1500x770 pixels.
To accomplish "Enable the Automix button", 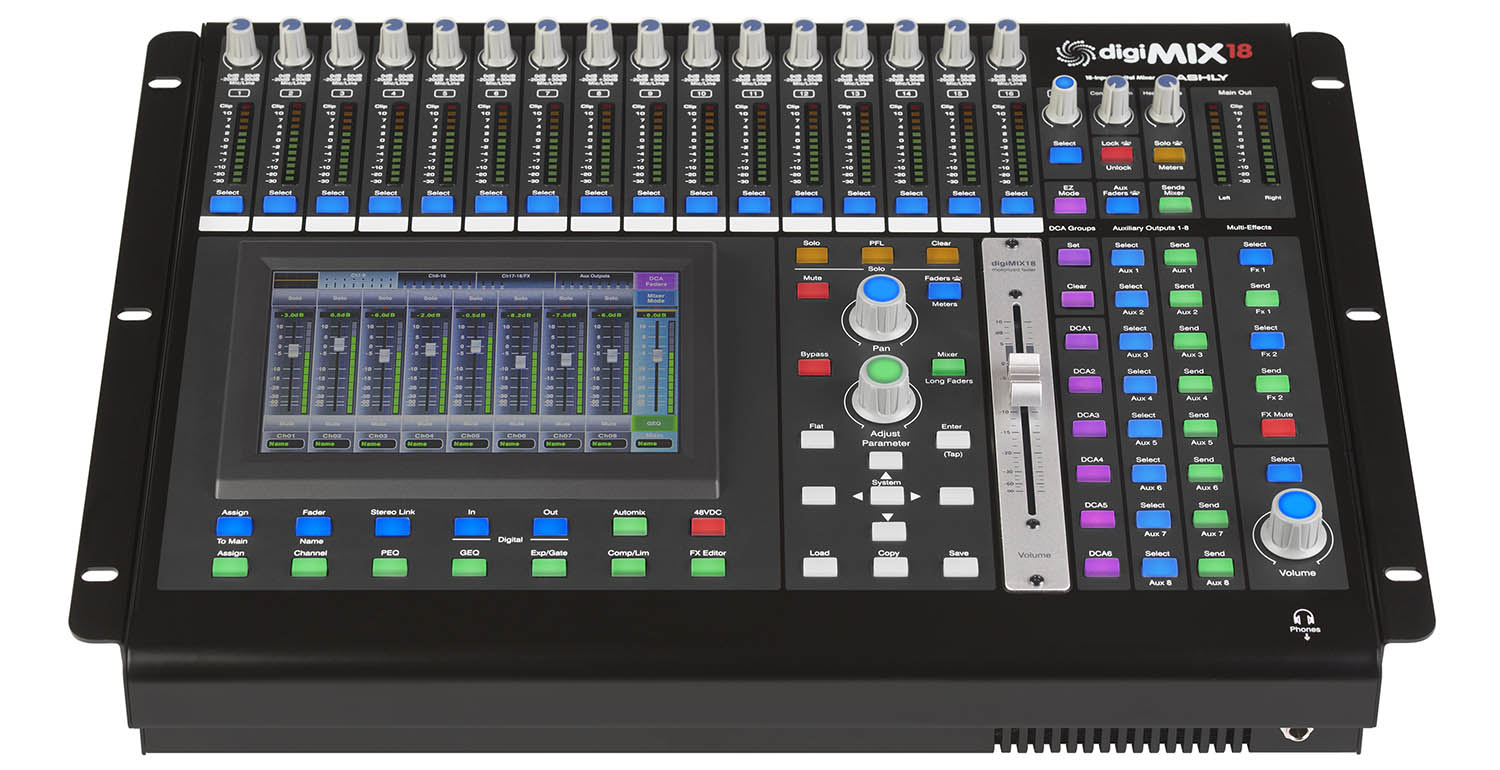I will (x=629, y=526).
